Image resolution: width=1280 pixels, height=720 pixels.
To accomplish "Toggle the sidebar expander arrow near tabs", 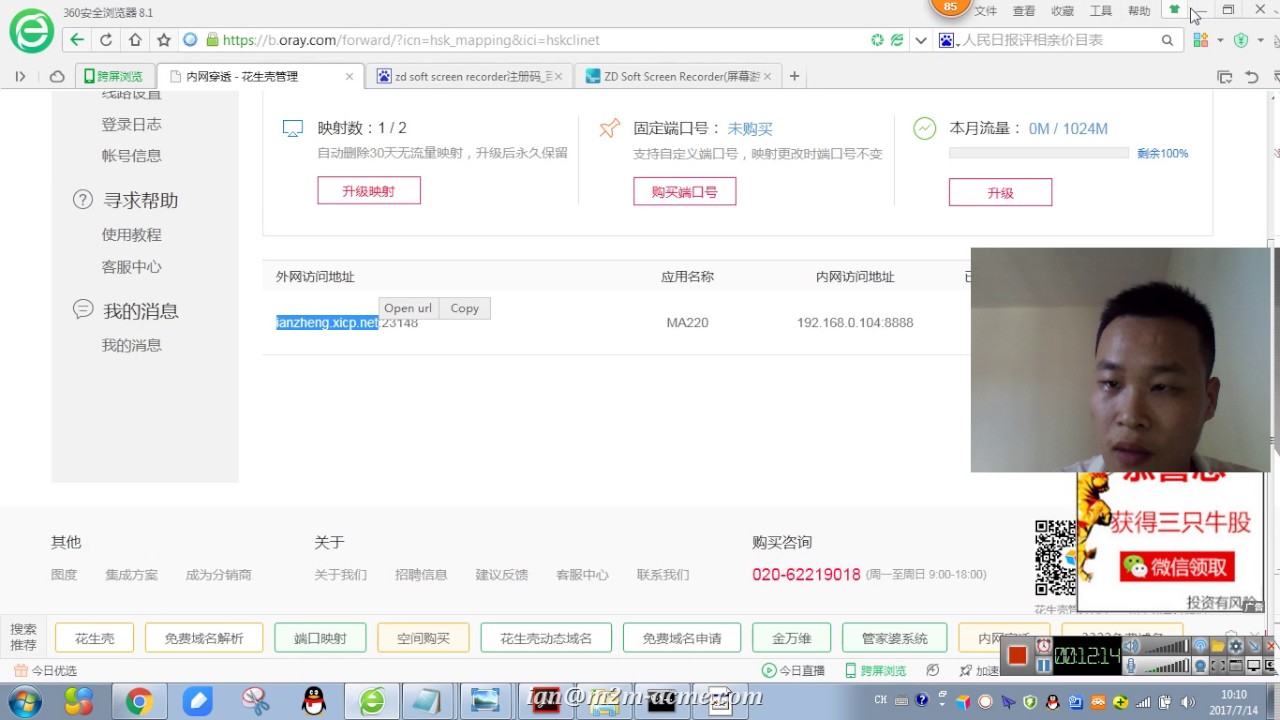I will coord(20,76).
